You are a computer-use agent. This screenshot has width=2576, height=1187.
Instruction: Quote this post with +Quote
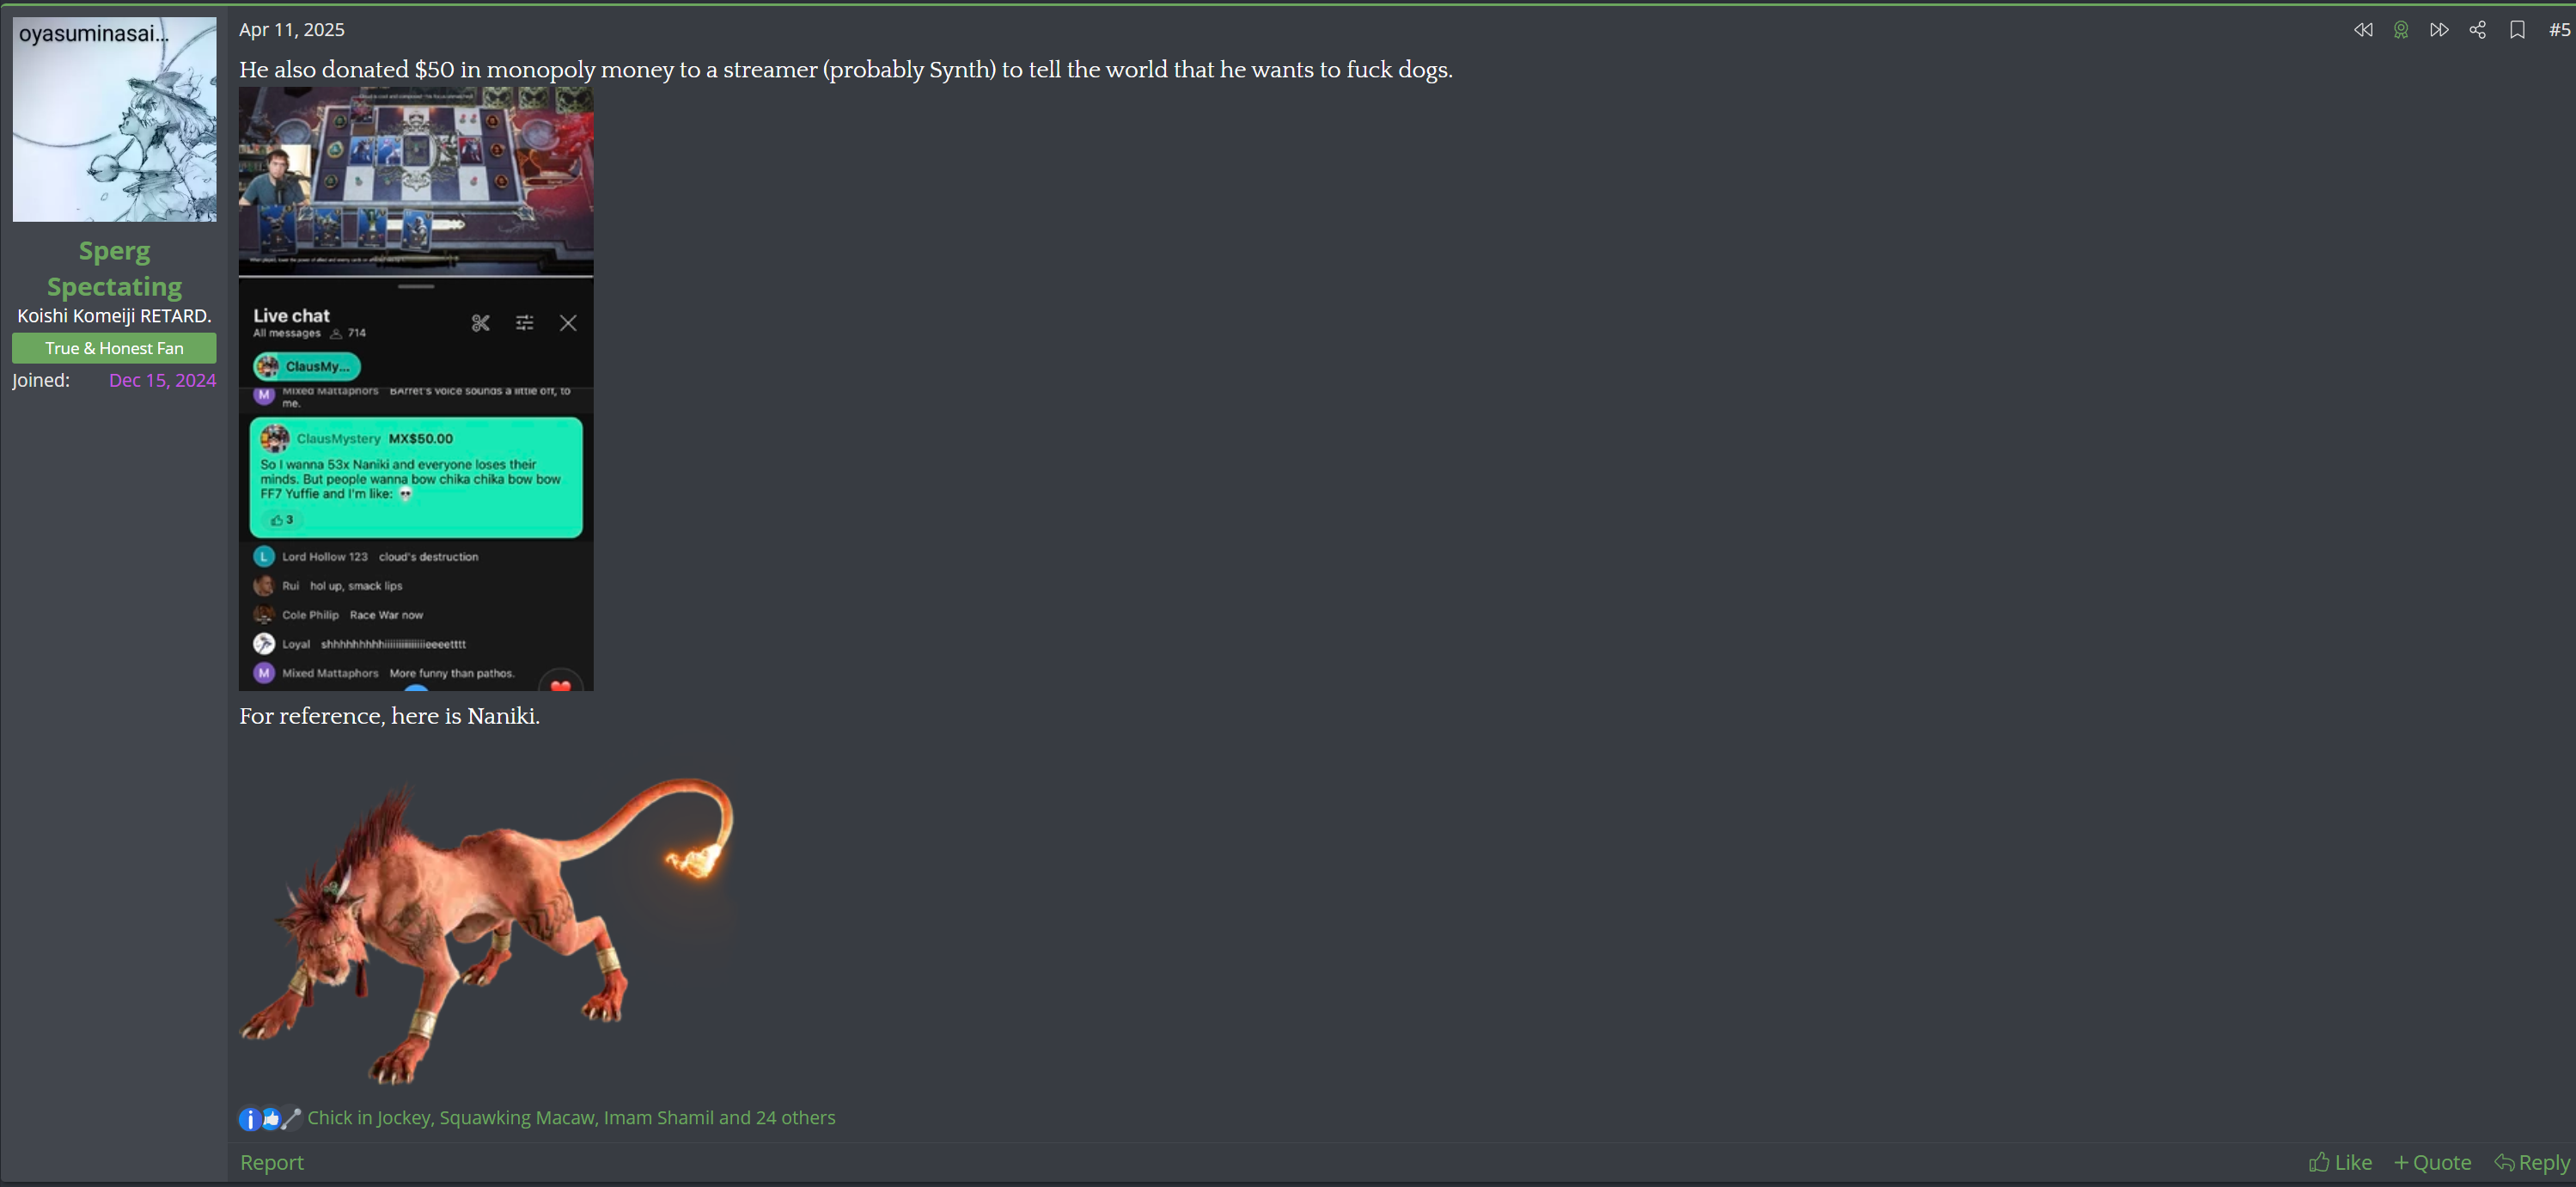point(2432,1162)
